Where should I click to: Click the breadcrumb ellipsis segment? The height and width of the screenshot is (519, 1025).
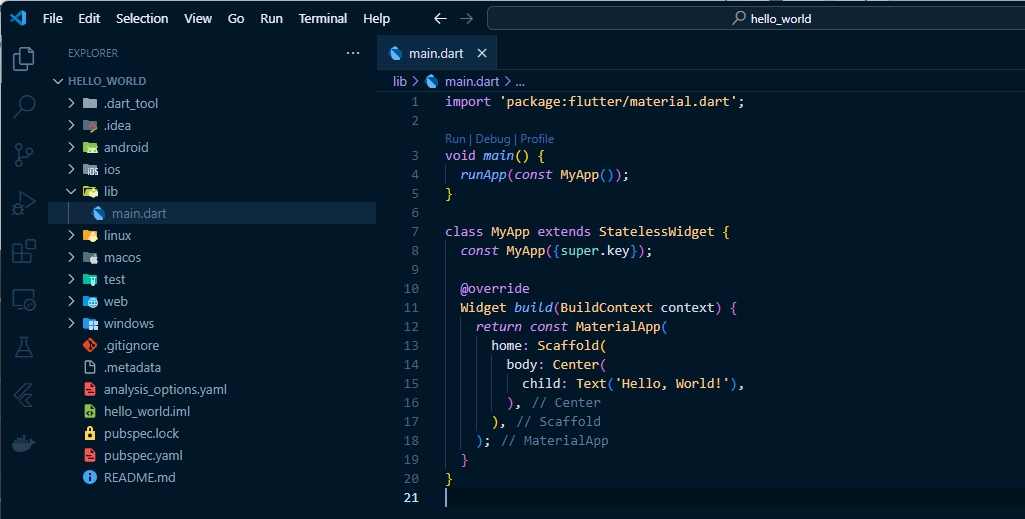pos(520,82)
